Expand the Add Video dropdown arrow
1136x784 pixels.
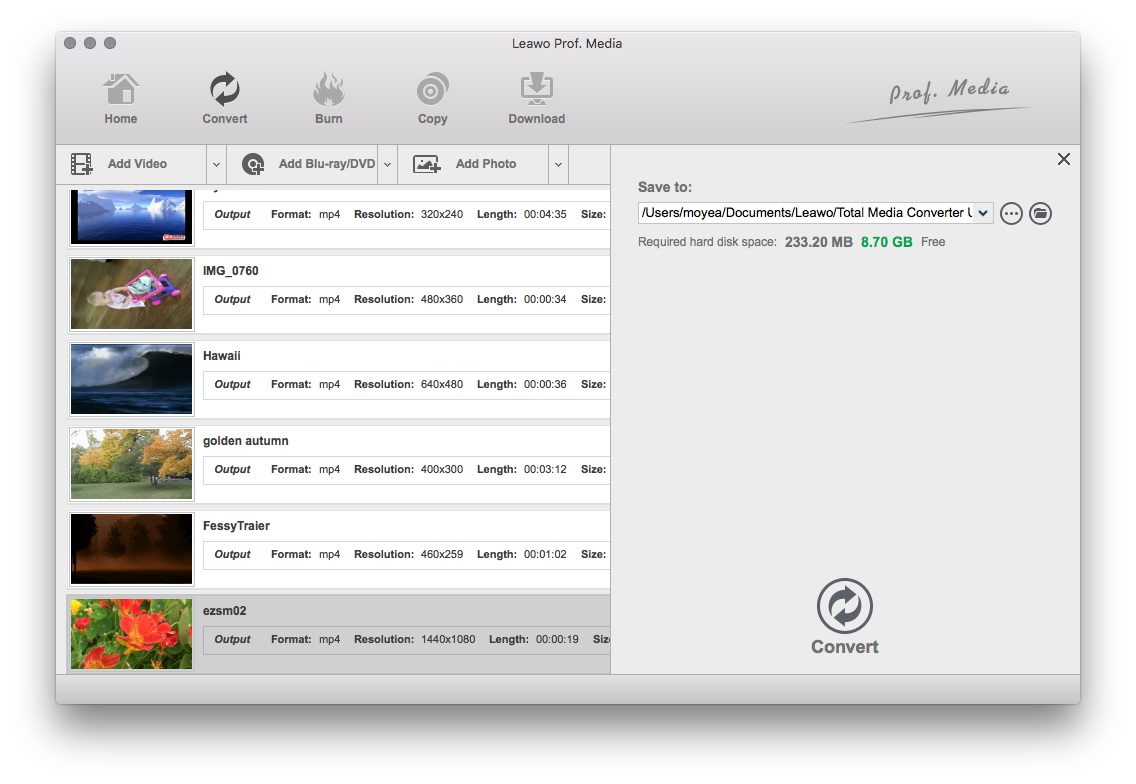[216, 165]
